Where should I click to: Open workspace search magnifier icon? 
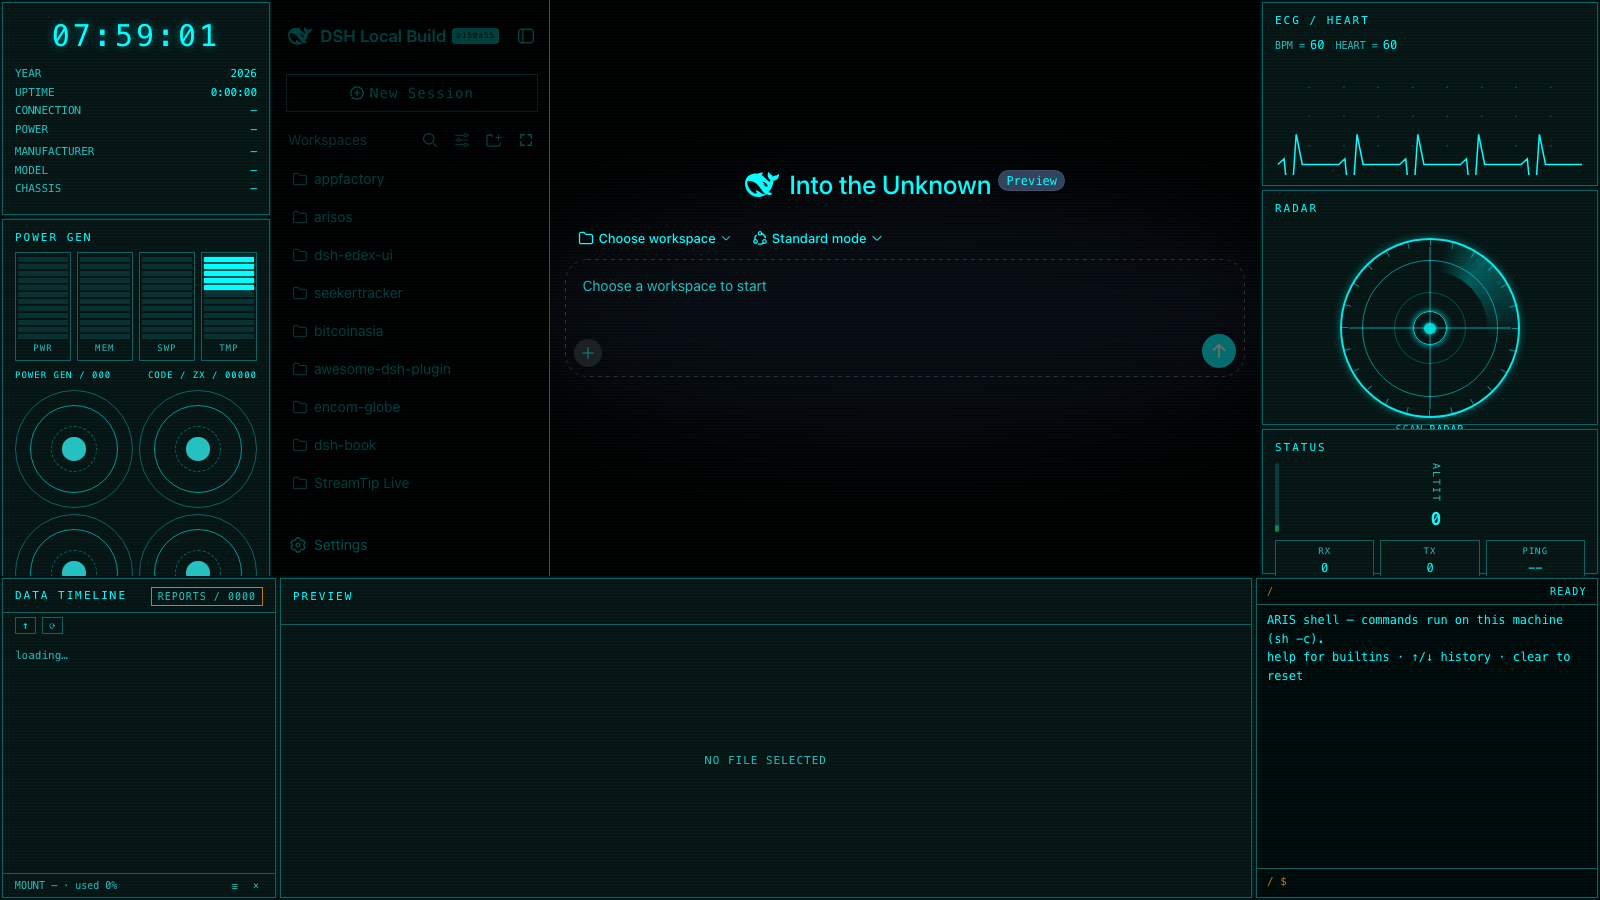tap(430, 140)
